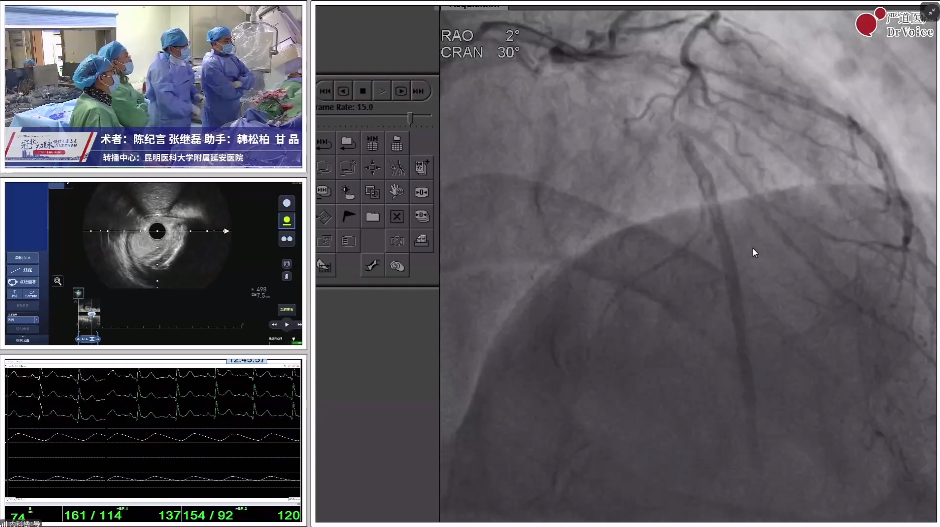Adjust the Frame Rate slider handle
The width and height of the screenshot is (940, 527).
coord(410,118)
